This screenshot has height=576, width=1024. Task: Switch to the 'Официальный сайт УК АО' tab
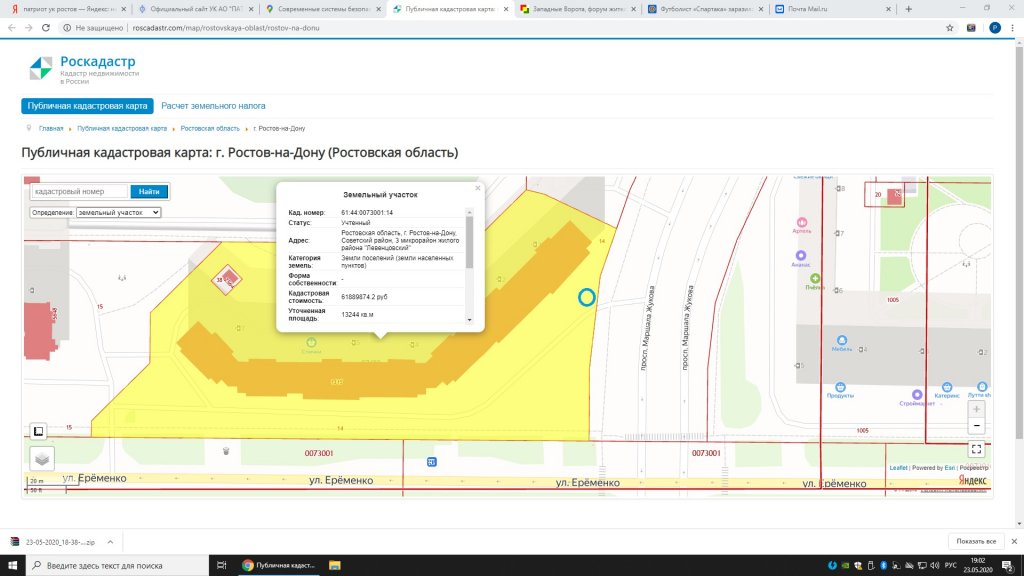coord(196,9)
